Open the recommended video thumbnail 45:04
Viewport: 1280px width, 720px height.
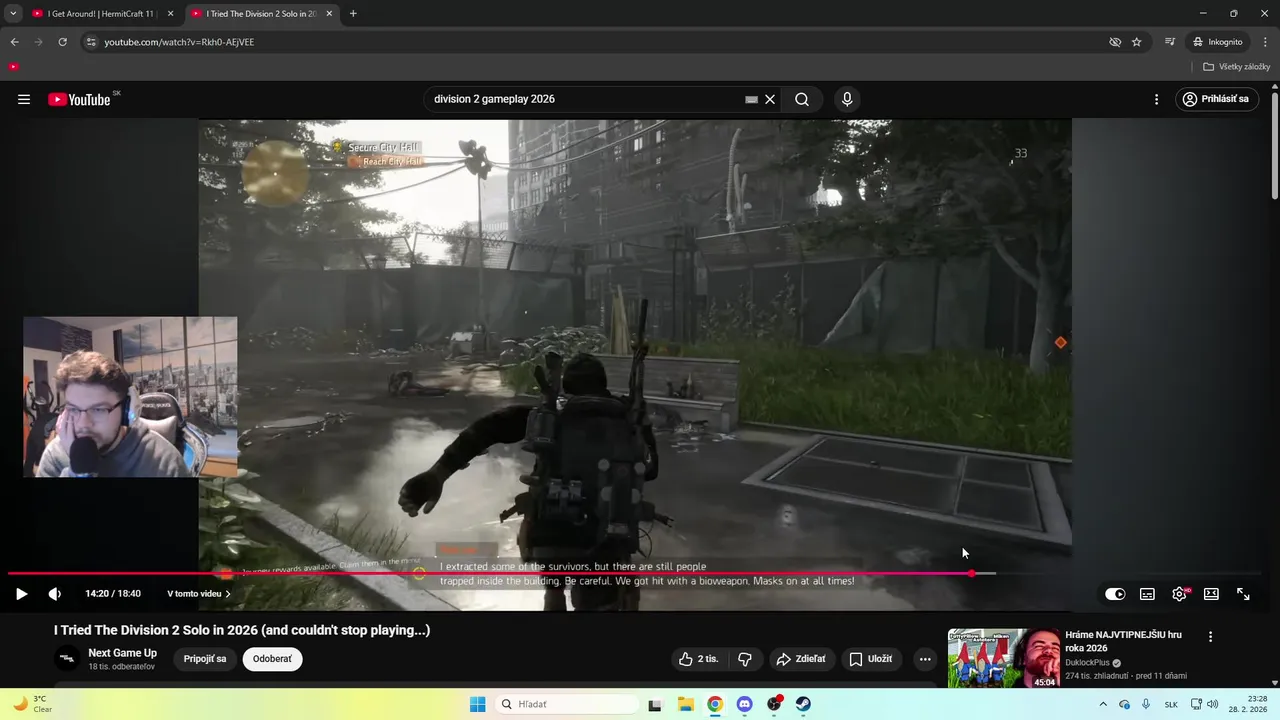(1003, 658)
